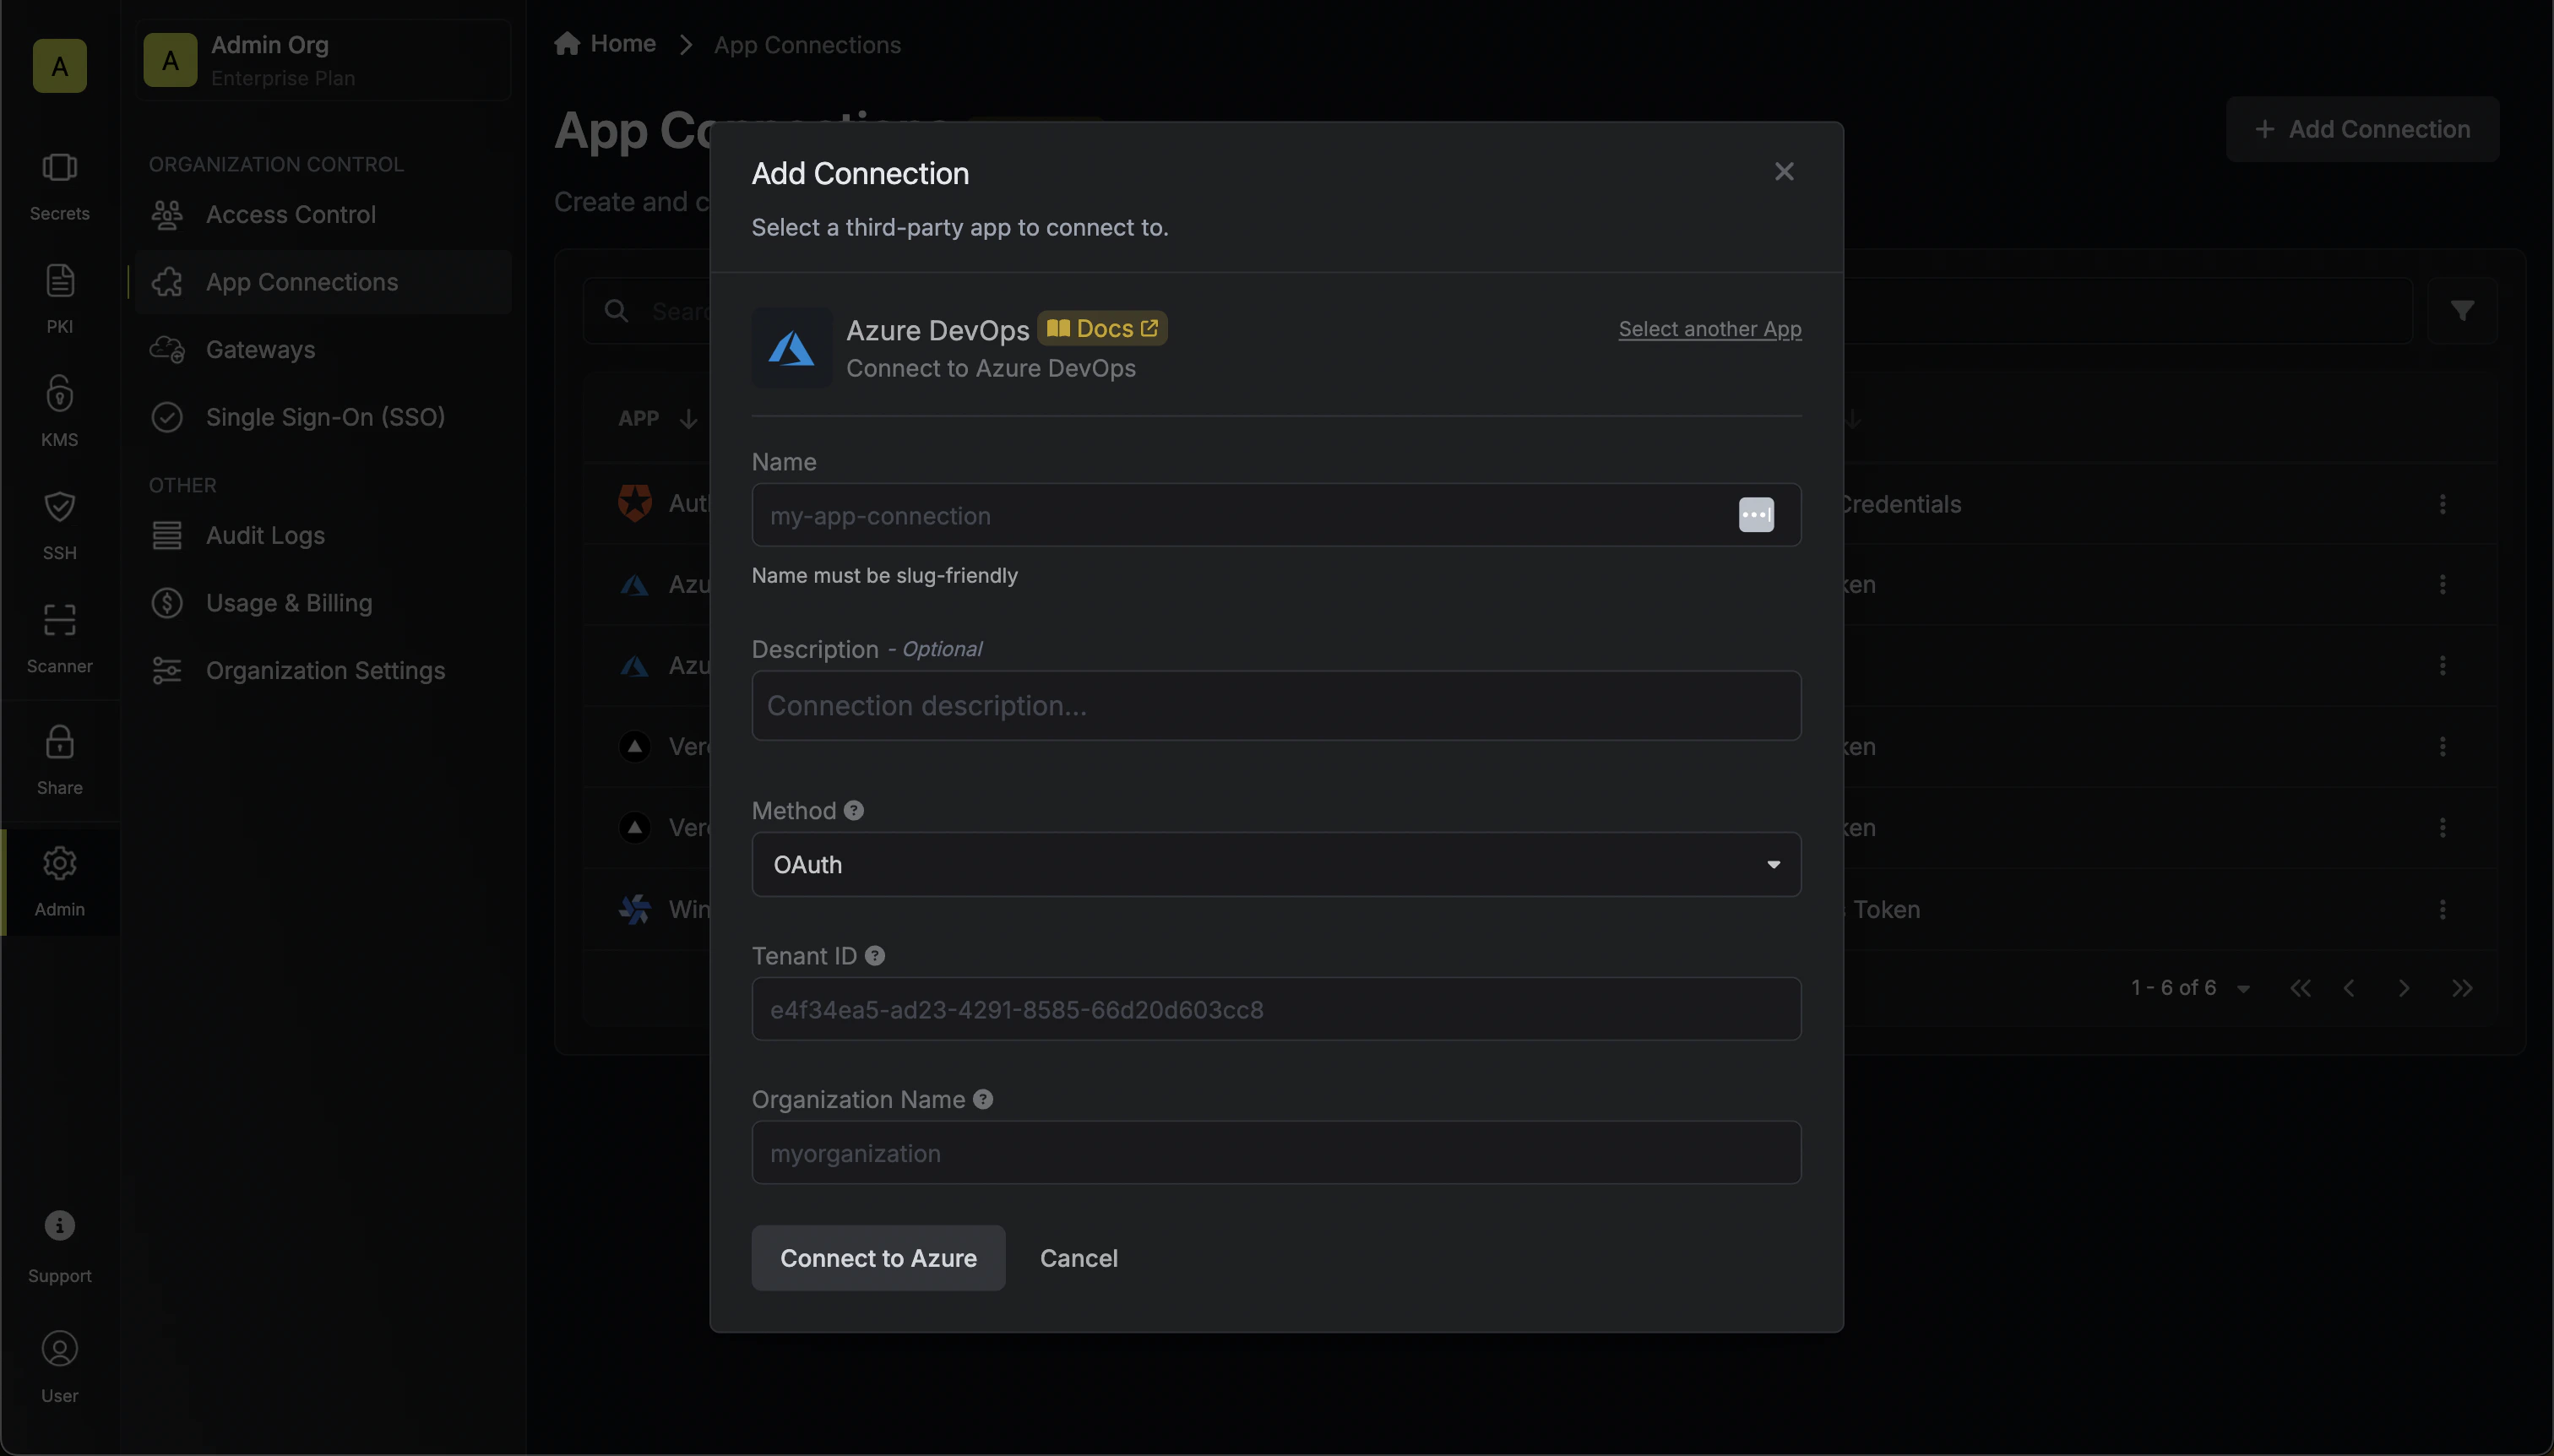Open the Share section icon
2554x1456 pixels.
(x=59, y=742)
